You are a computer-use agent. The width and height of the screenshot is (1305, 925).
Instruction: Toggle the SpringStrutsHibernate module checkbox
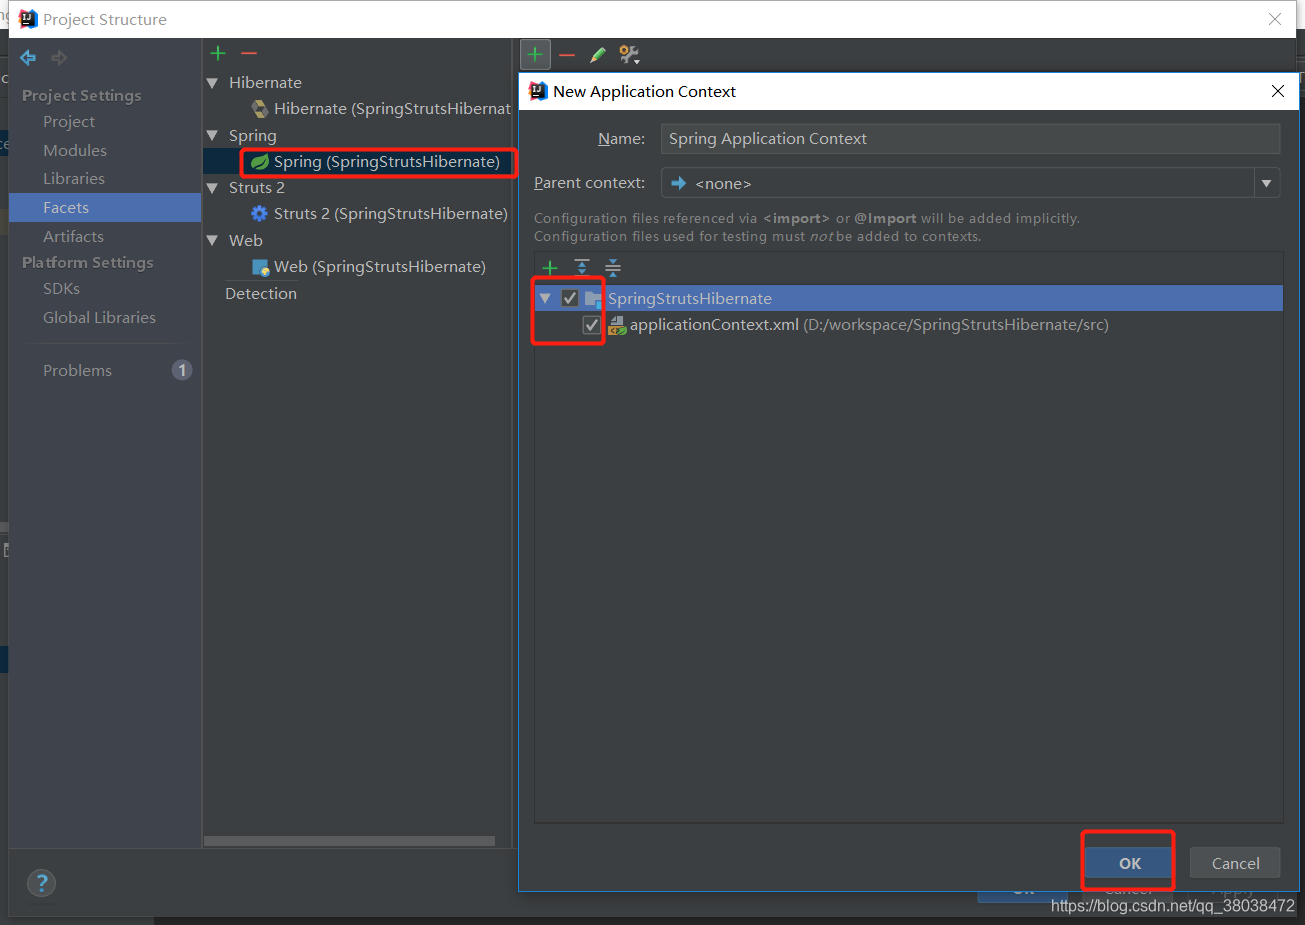tap(570, 298)
